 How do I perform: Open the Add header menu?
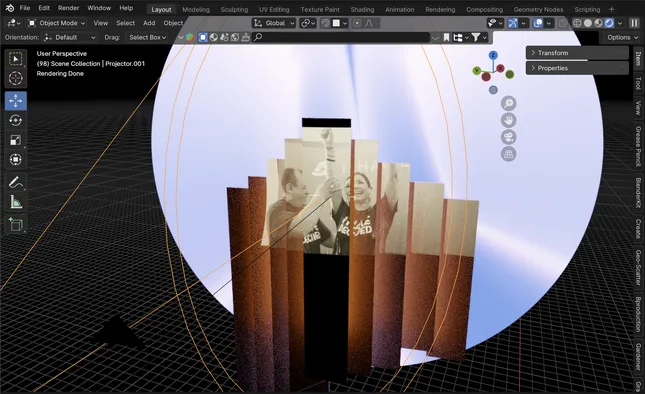point(149,23)
